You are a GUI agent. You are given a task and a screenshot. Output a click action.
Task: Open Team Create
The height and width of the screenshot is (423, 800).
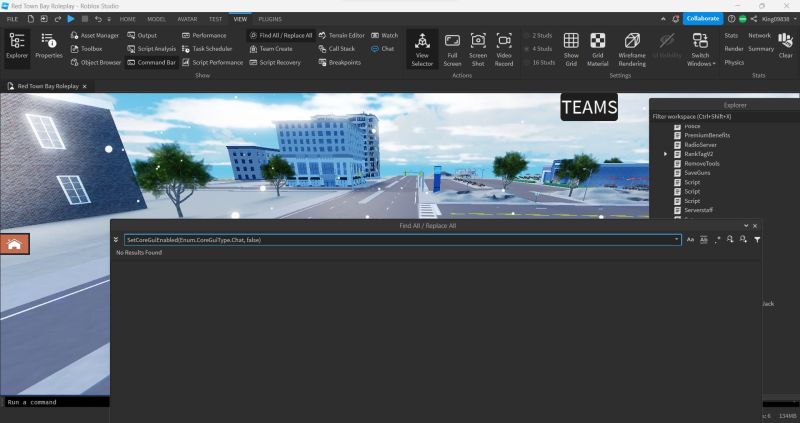pyautogui.click(x=271, y=49)
